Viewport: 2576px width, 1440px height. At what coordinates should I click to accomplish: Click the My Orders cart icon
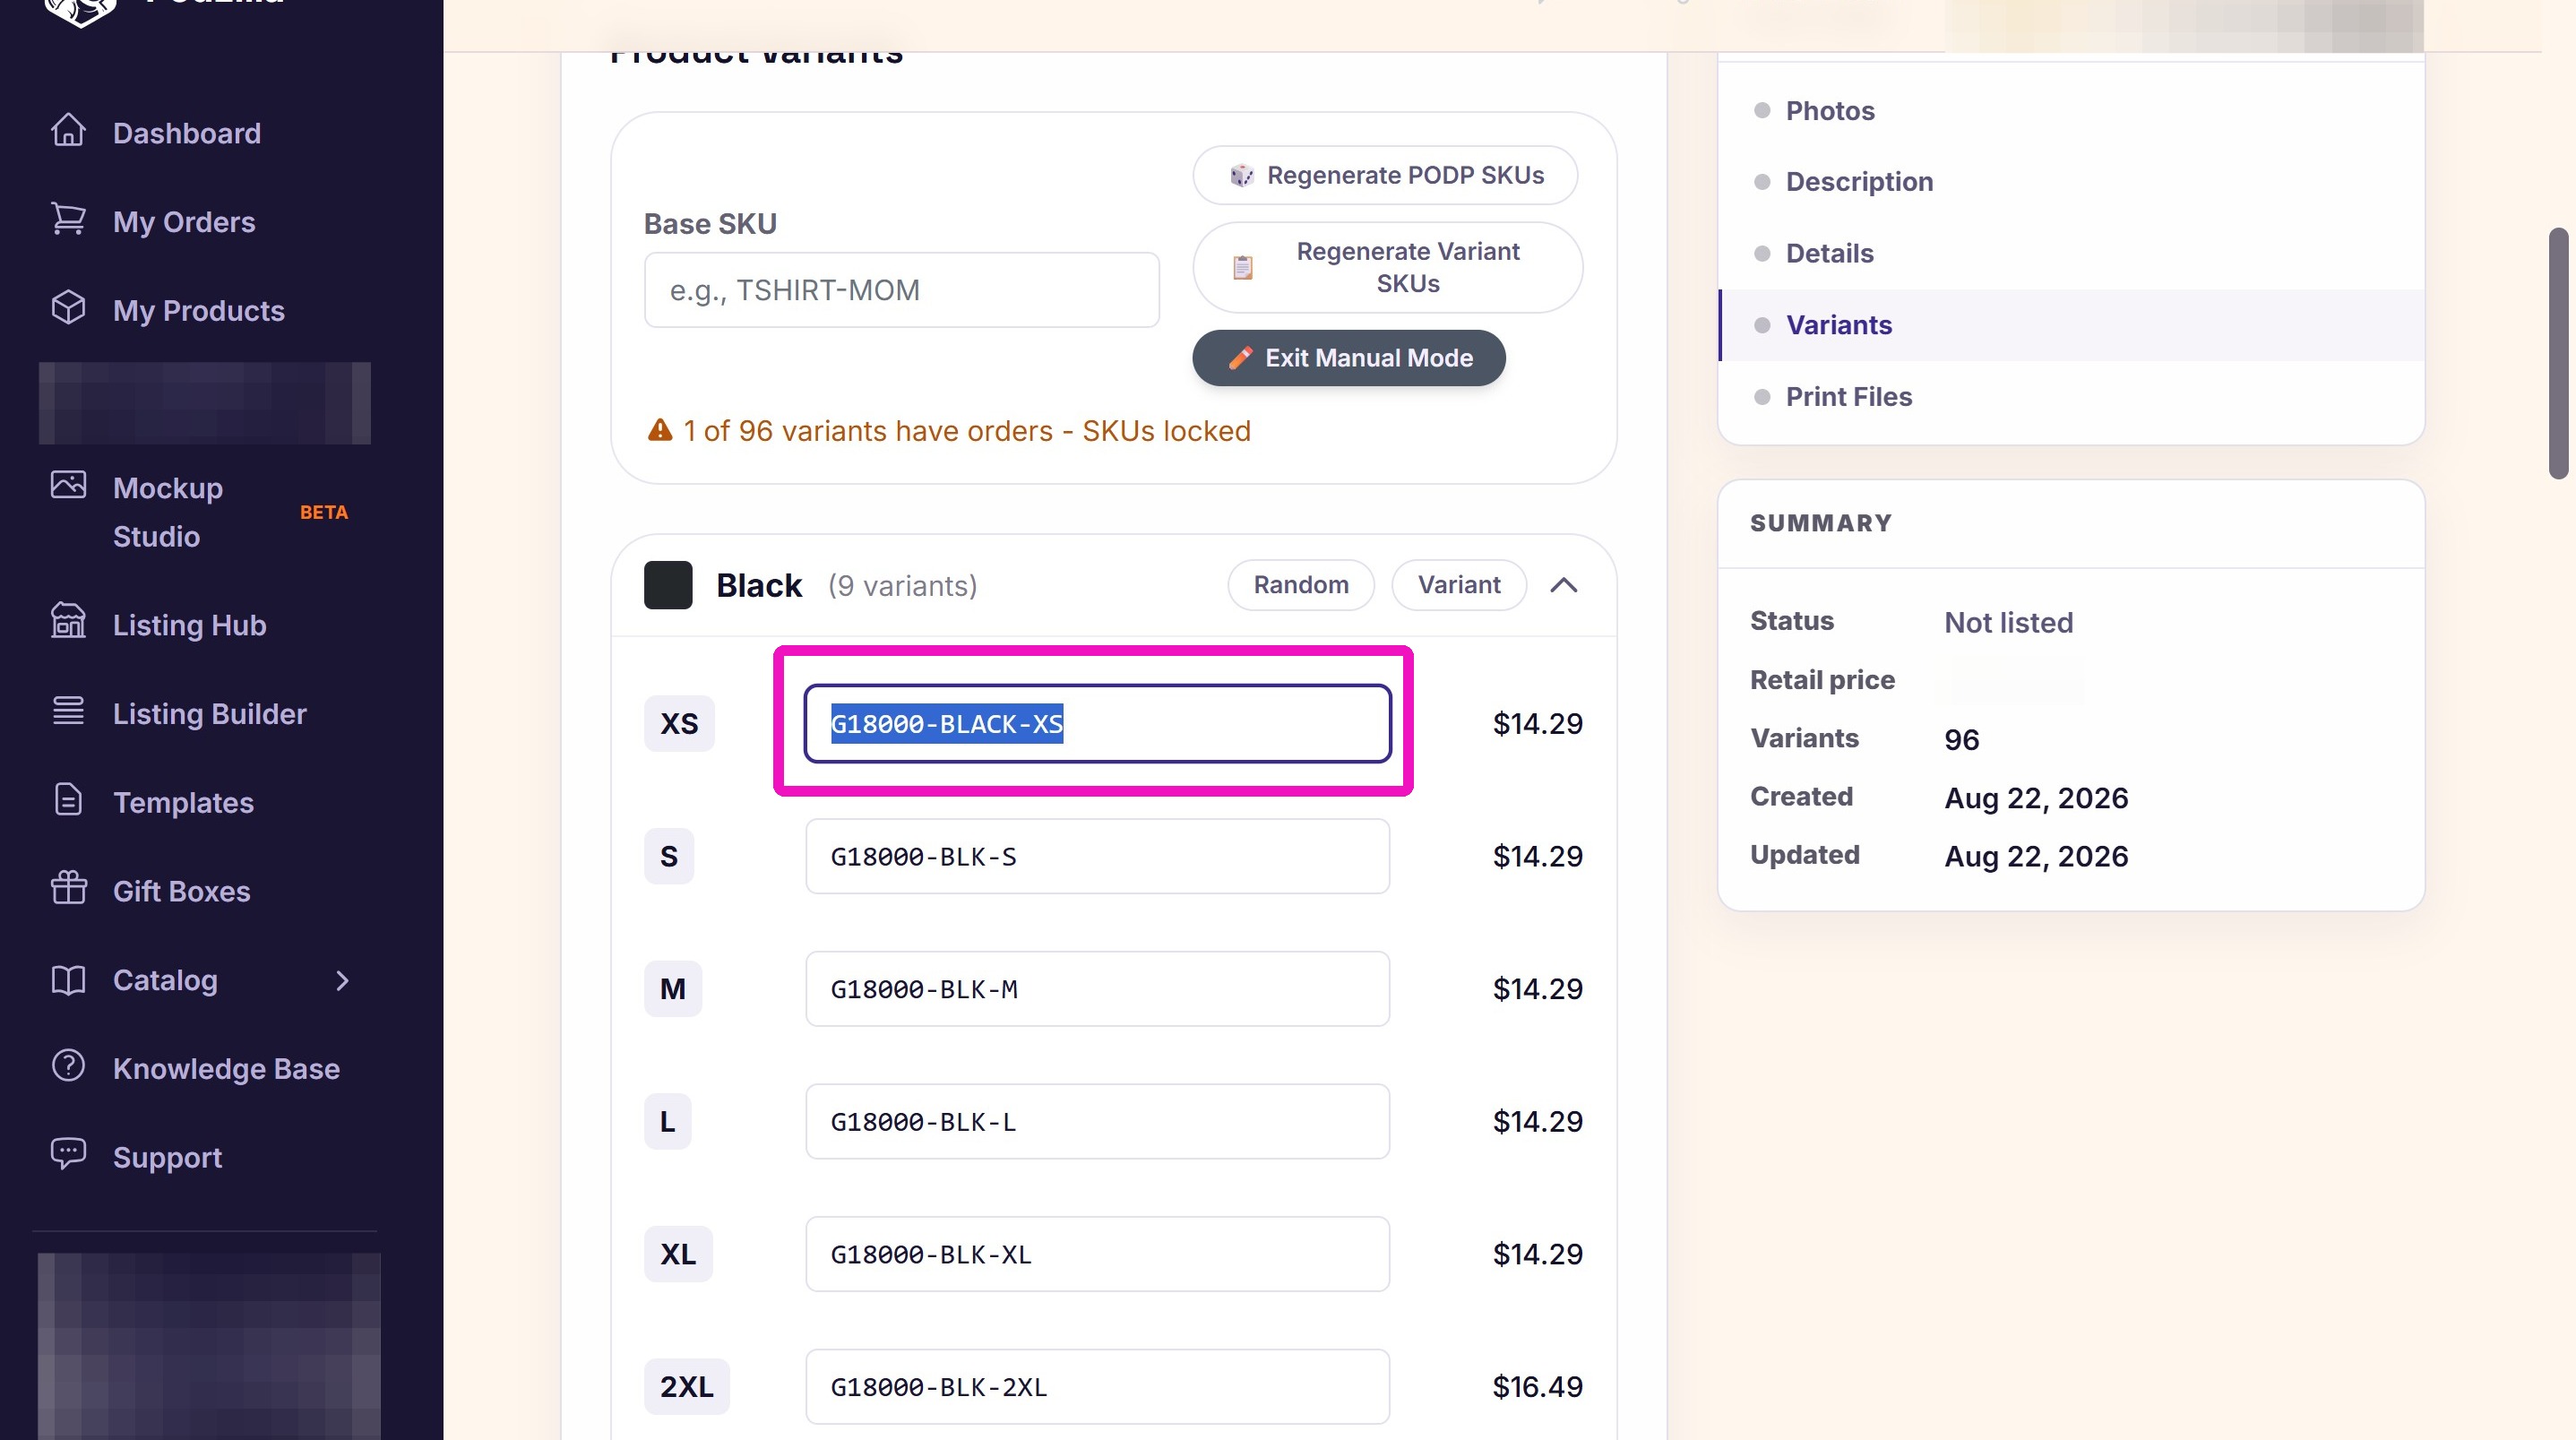coord(68,219)
